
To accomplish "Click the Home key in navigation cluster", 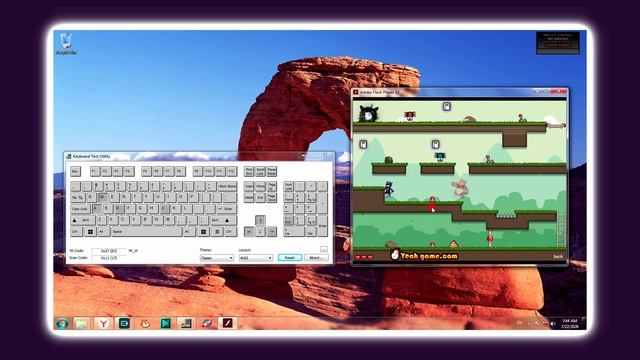I will 260,186.
